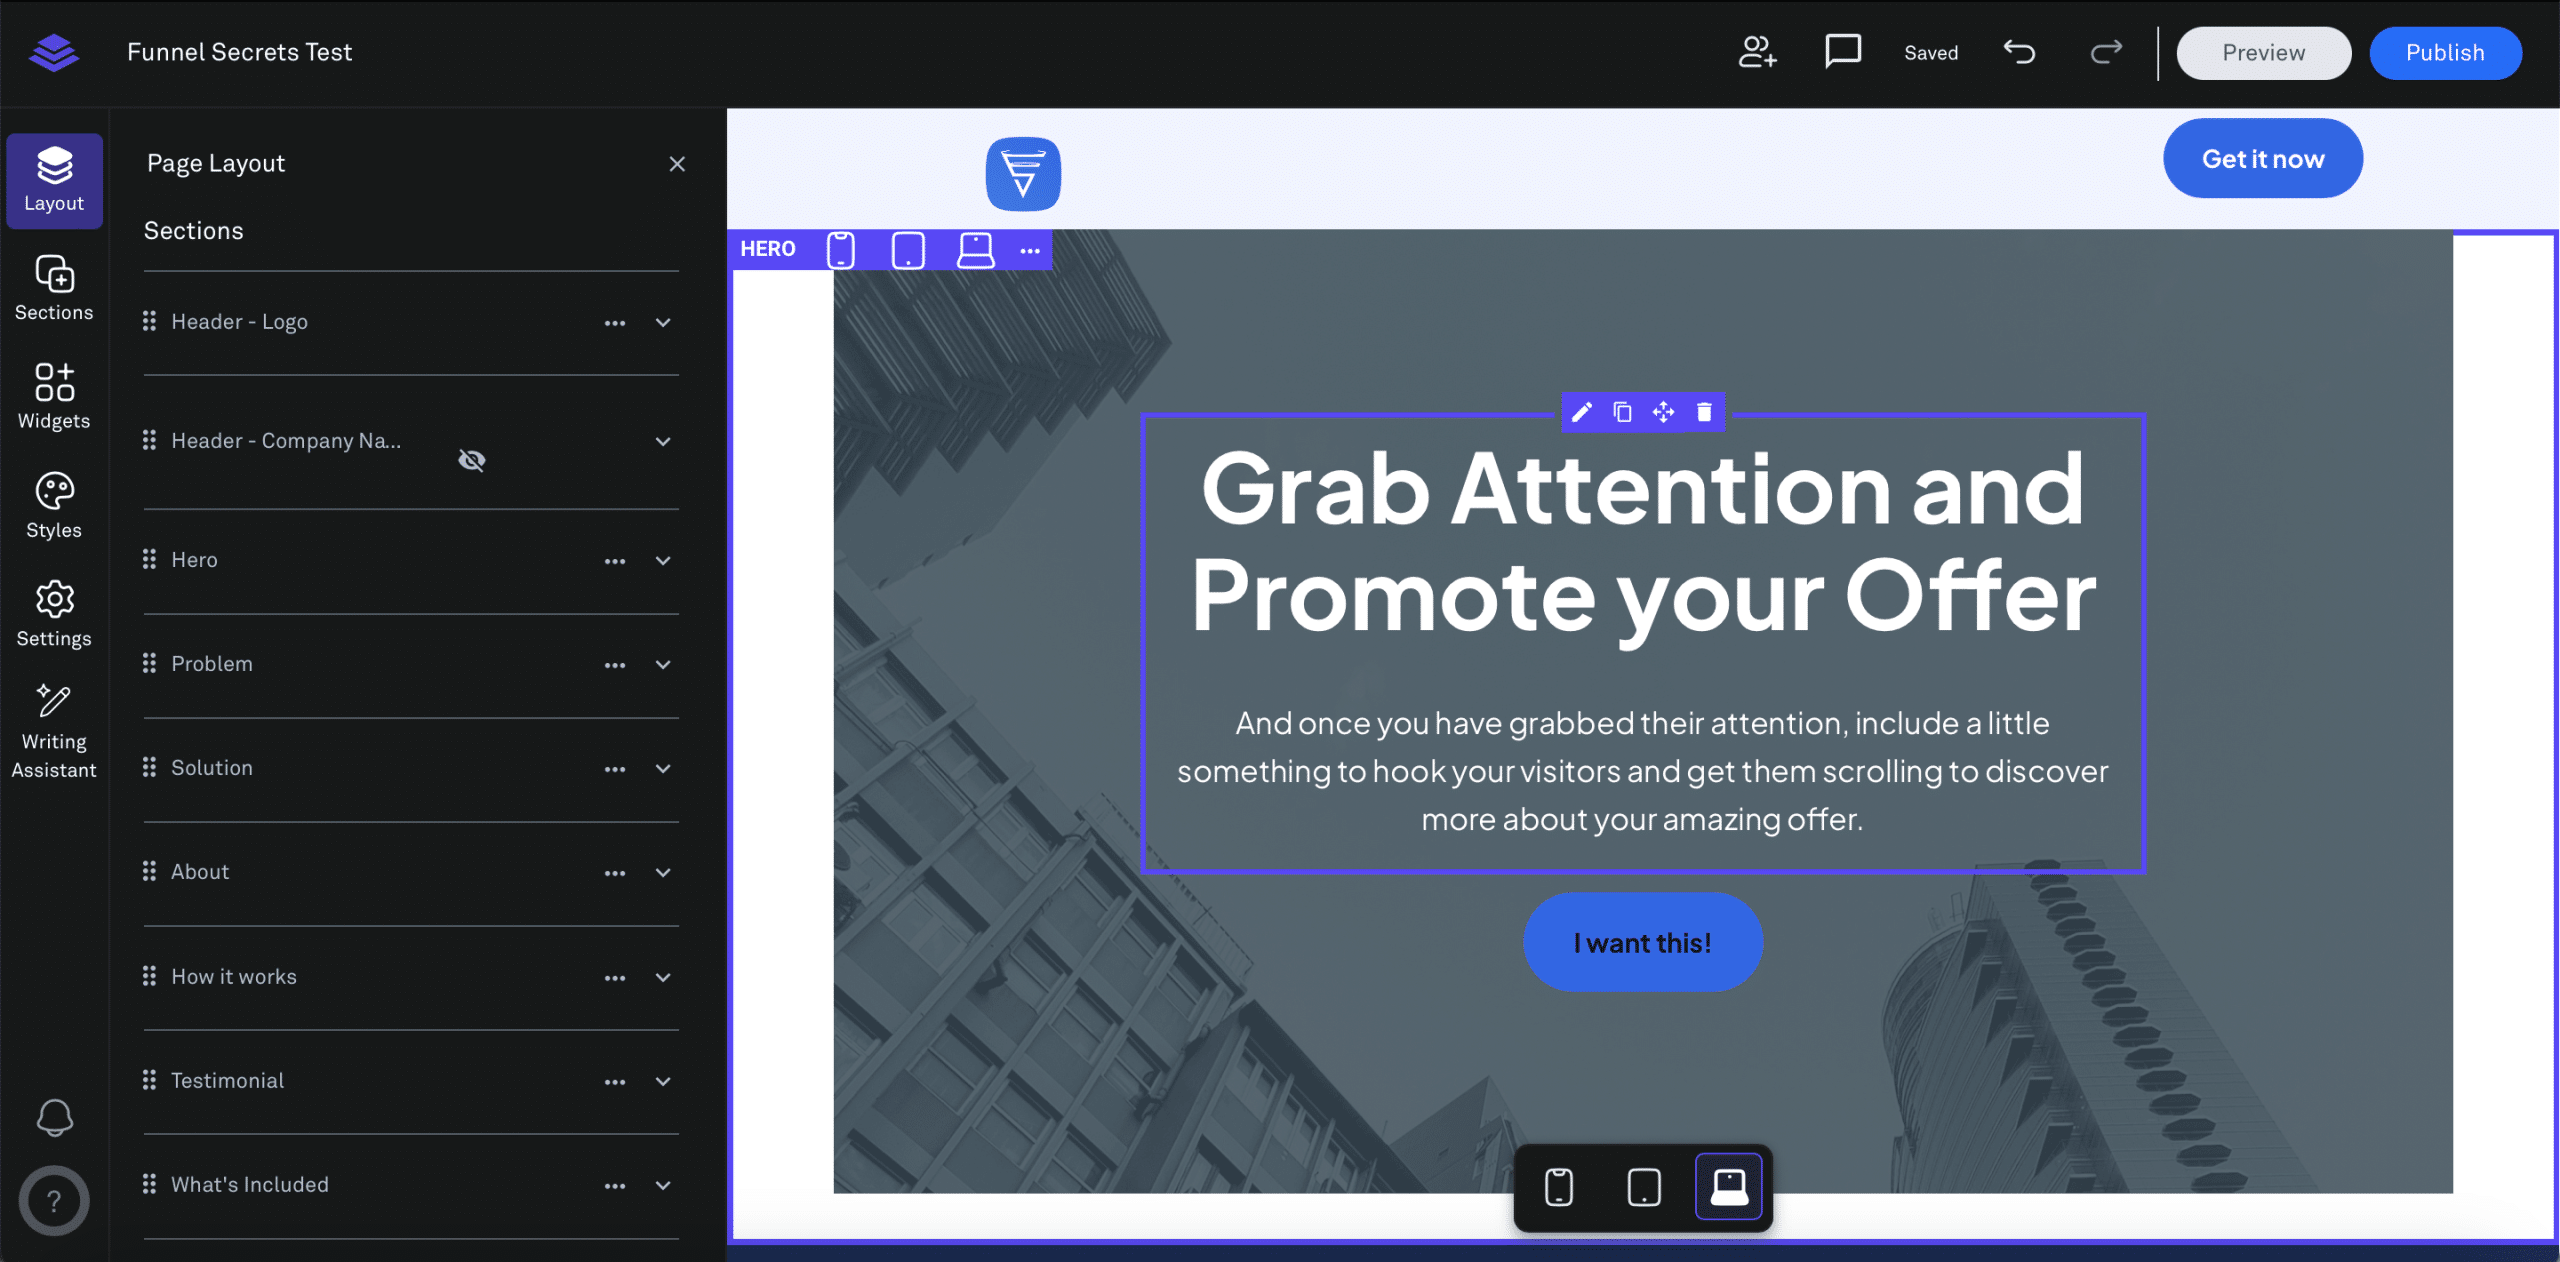Screen dimensions: 2560x1262
Task: Click the Get it now button
Action: (x=2263, y=158)
